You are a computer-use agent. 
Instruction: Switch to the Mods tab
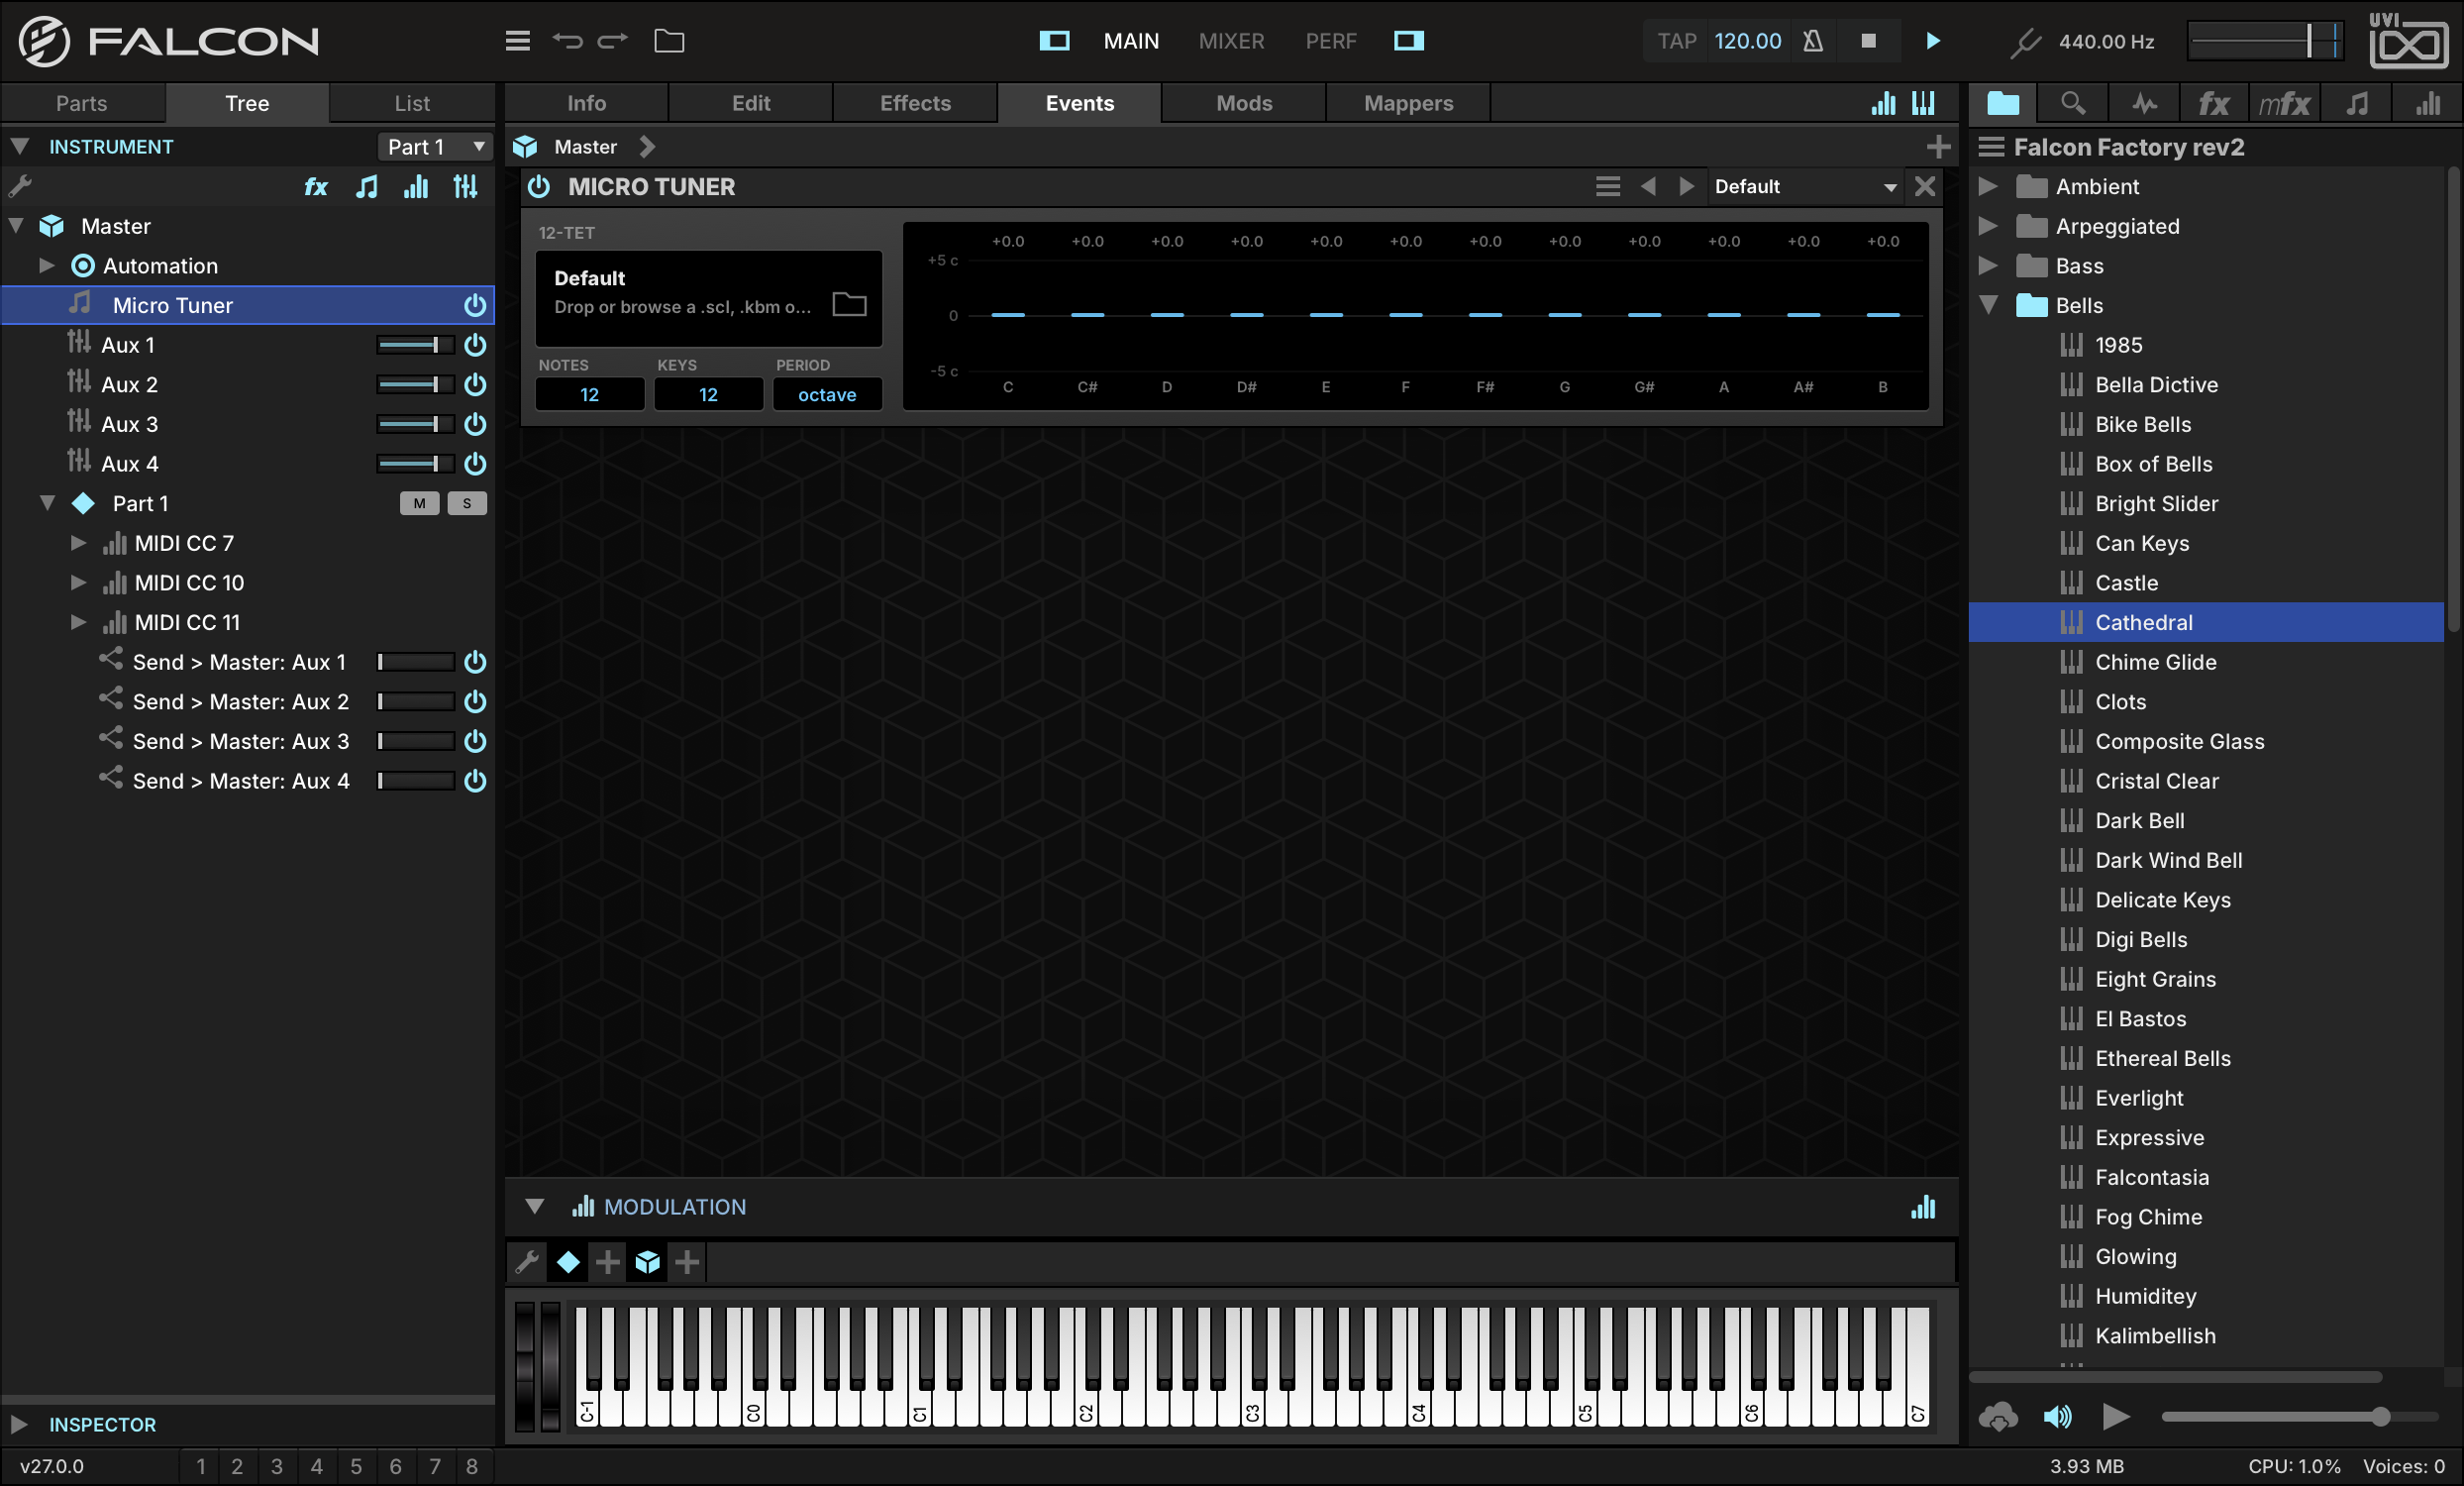pyautogui.click(x=1244, y=103)
